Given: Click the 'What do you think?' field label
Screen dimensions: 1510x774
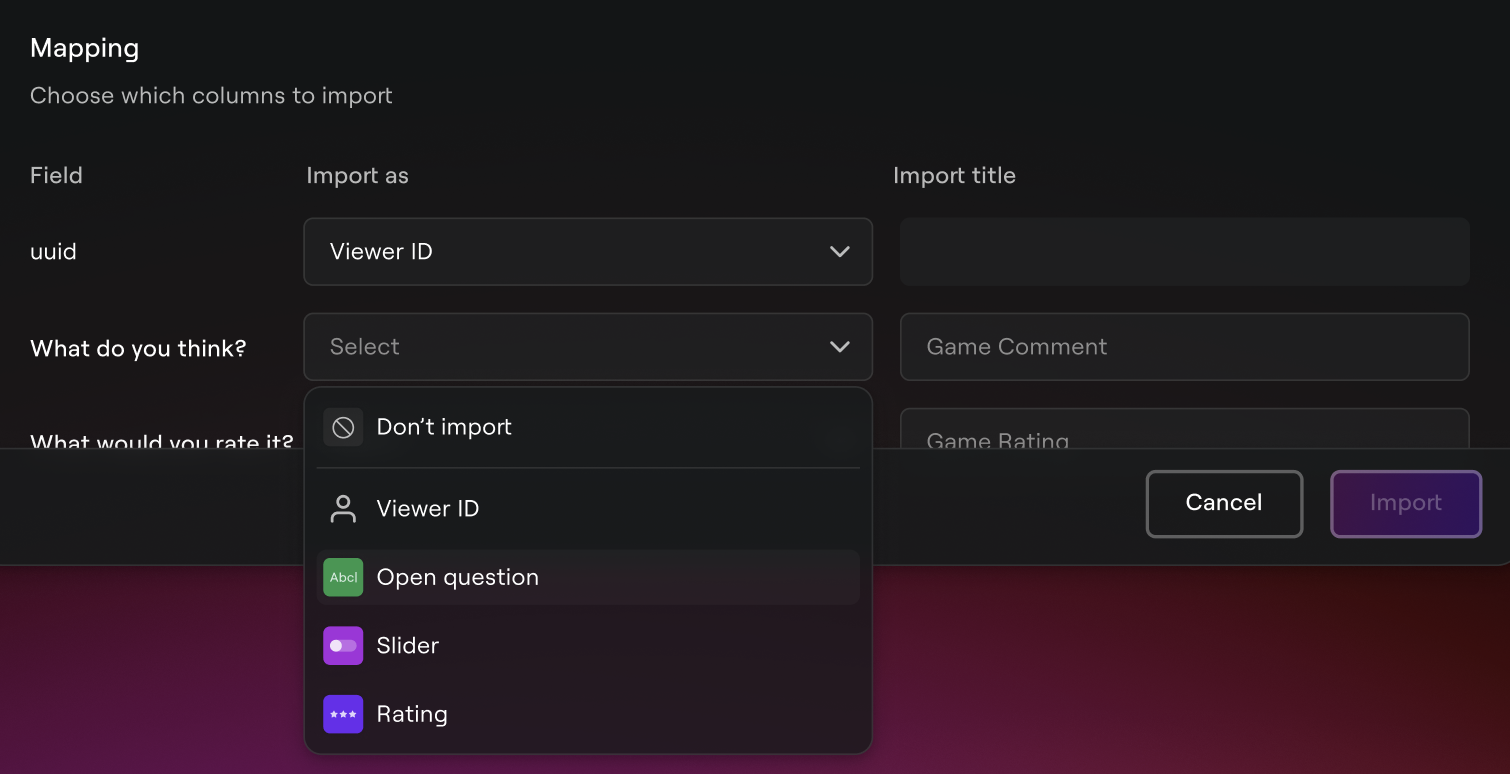Looking at the screenshot, I should coord(138,349).
